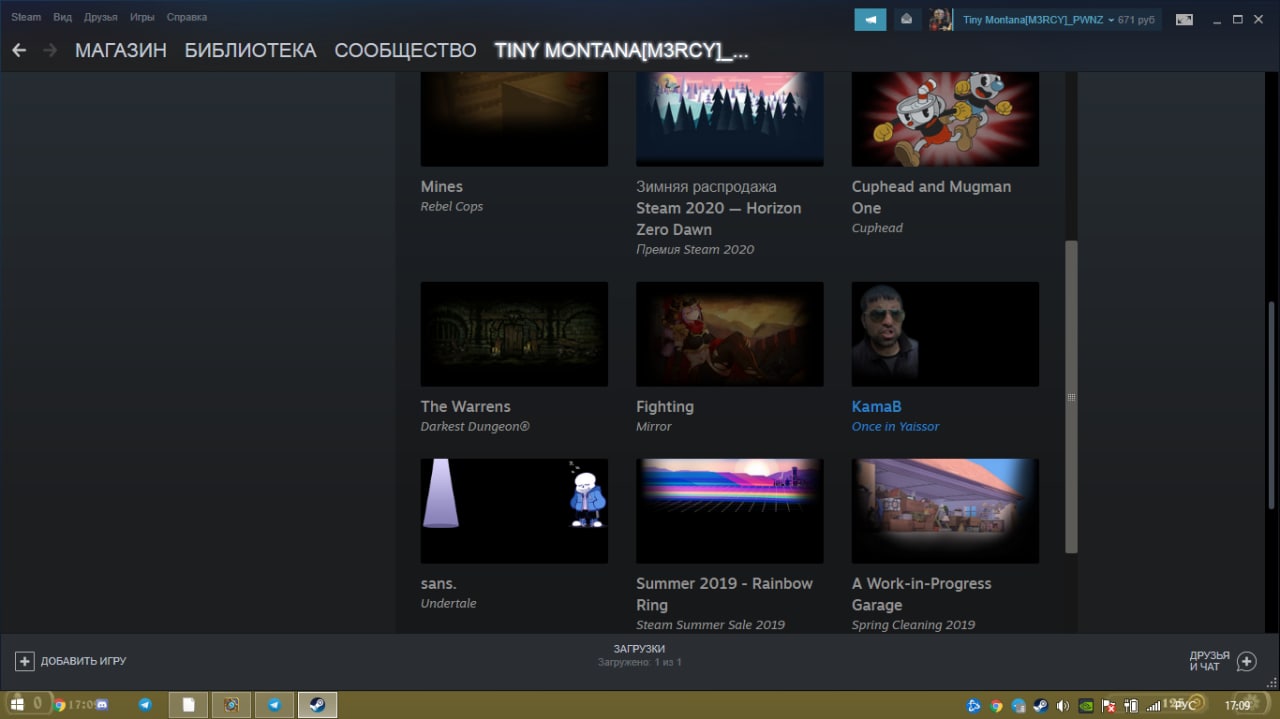Open the highlighted Steam taskbar button
The width and height of the screenshot is (1280, 719).
317,705
